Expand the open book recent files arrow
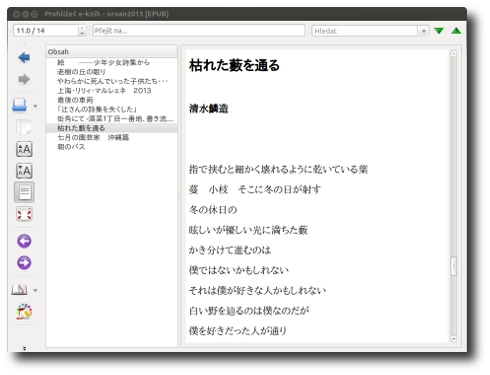This screenshot has height=375, width=490. (35, 106)
